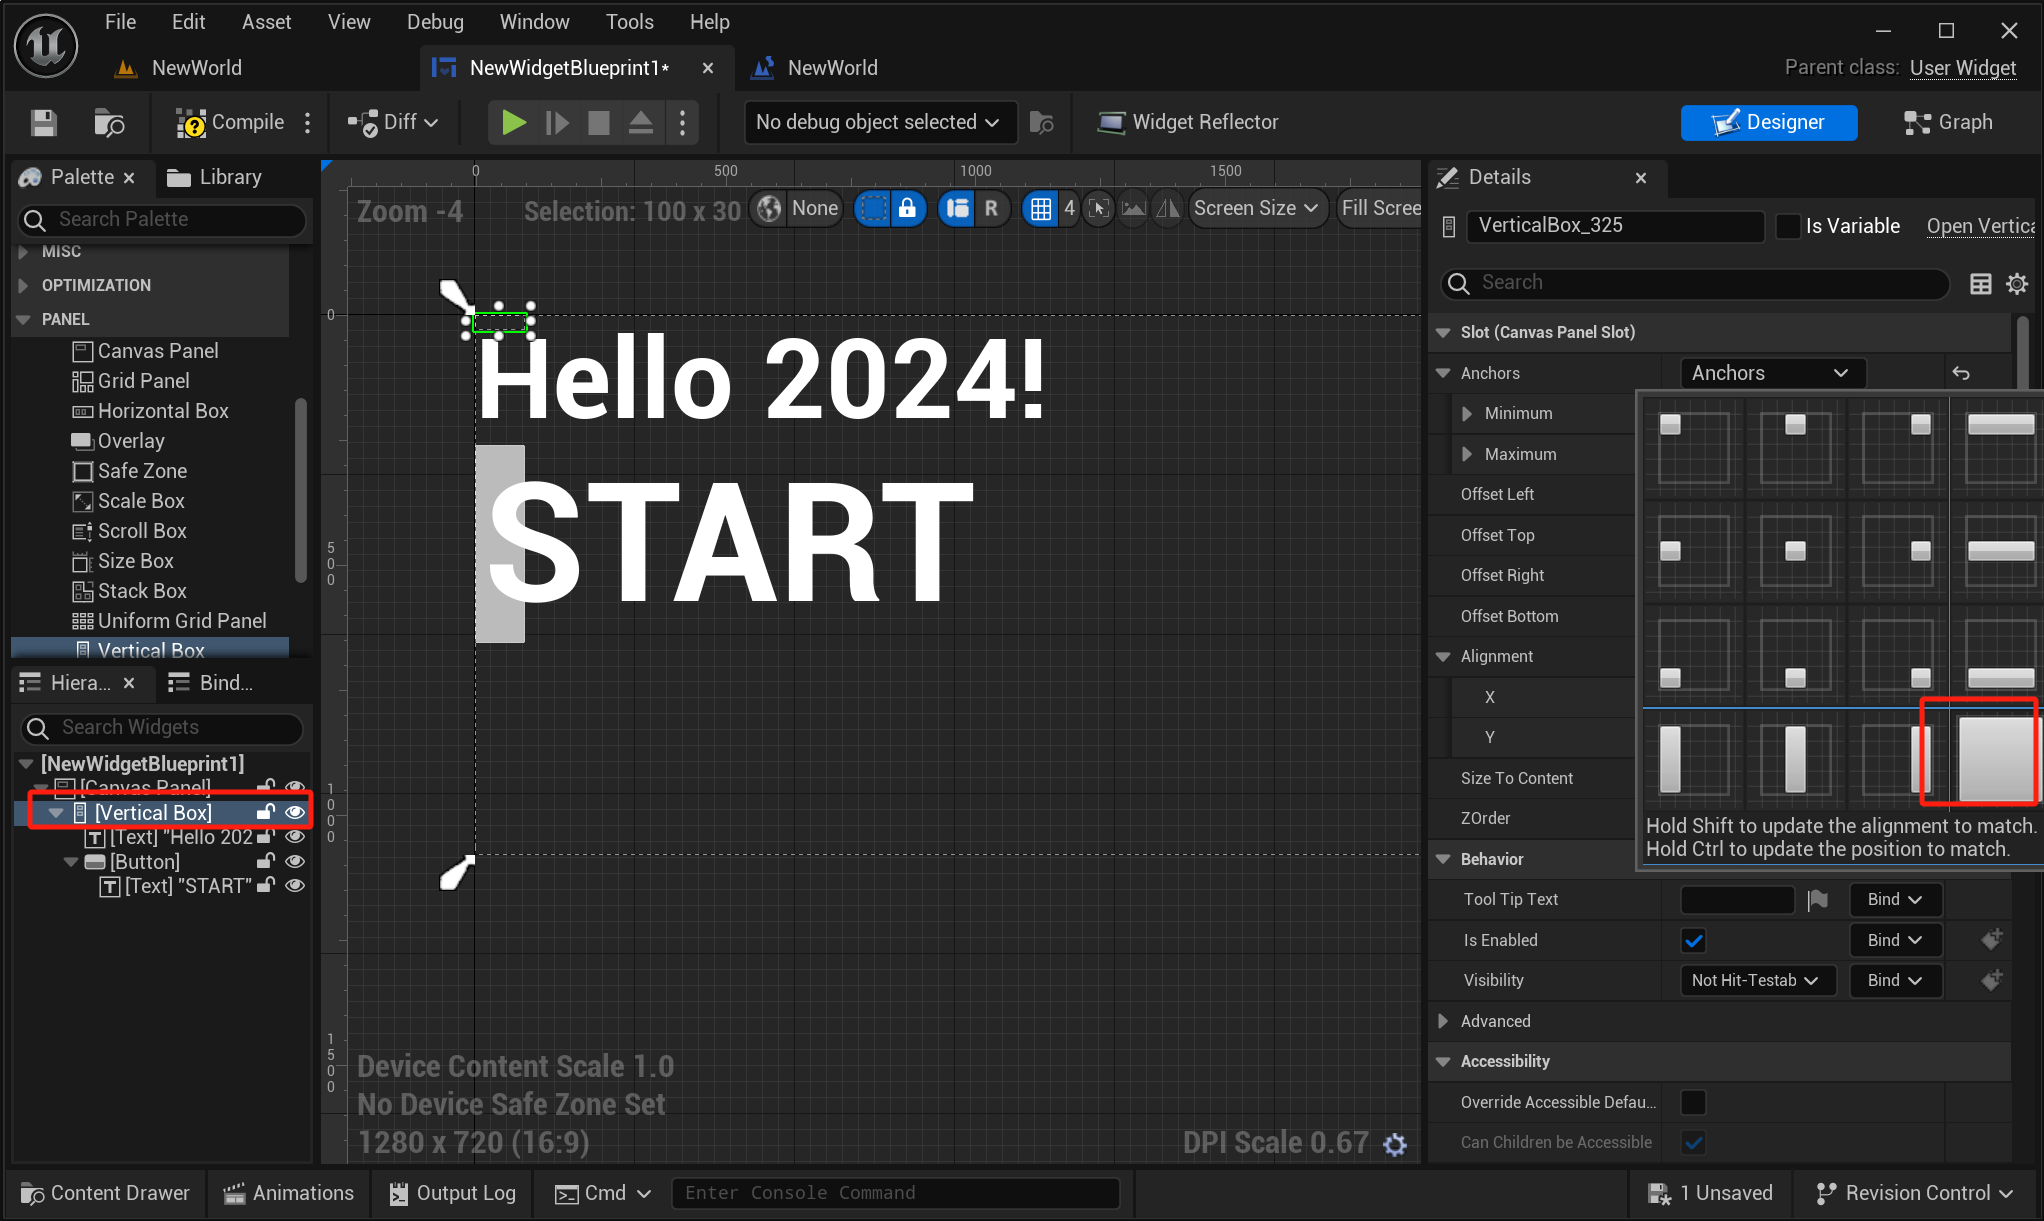Collapse the PANEL palette category
This screenshot has width=2044, height=1221.
coord(23,320)
